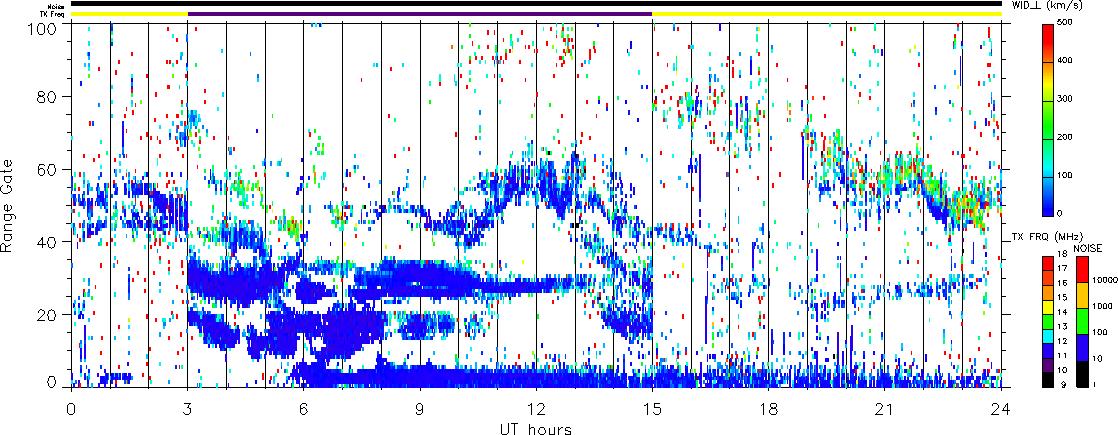This screenshot has width=1118, height=435.
Task: Select the 'TX FRQ (MHz)' legend title
Action: pos(1047,237)
